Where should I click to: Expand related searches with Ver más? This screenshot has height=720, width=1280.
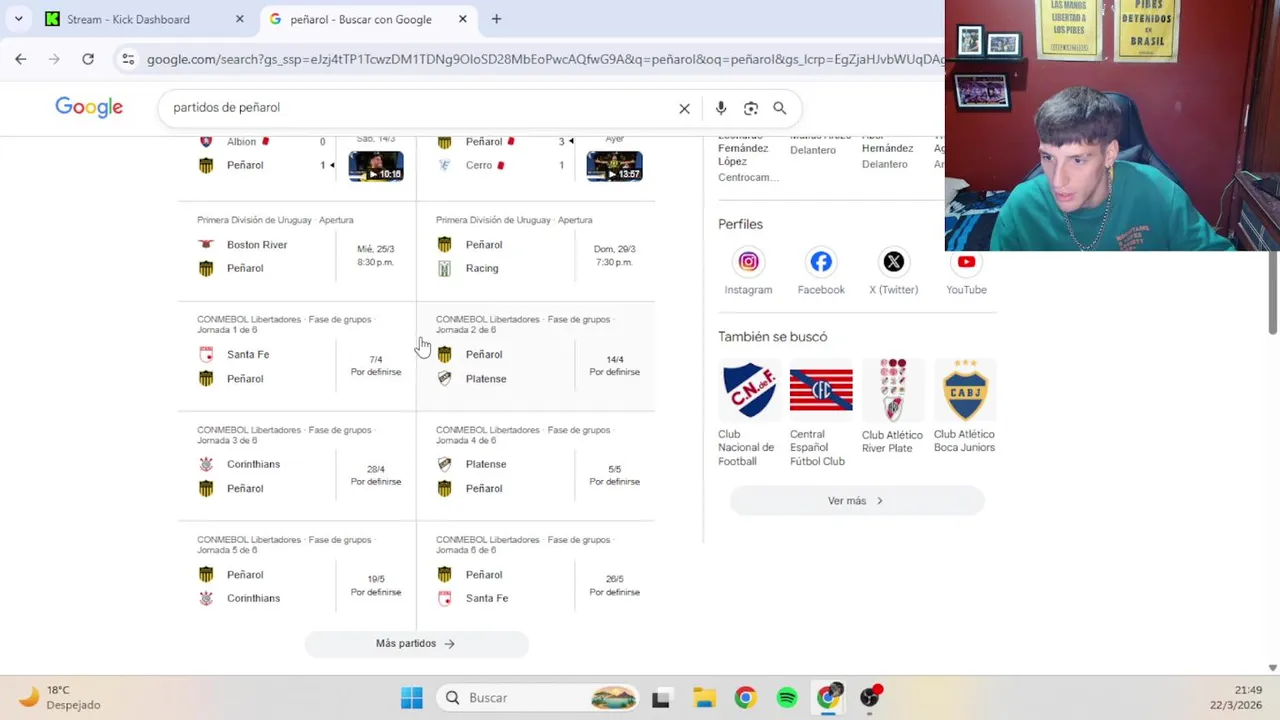tap(857, 501)
